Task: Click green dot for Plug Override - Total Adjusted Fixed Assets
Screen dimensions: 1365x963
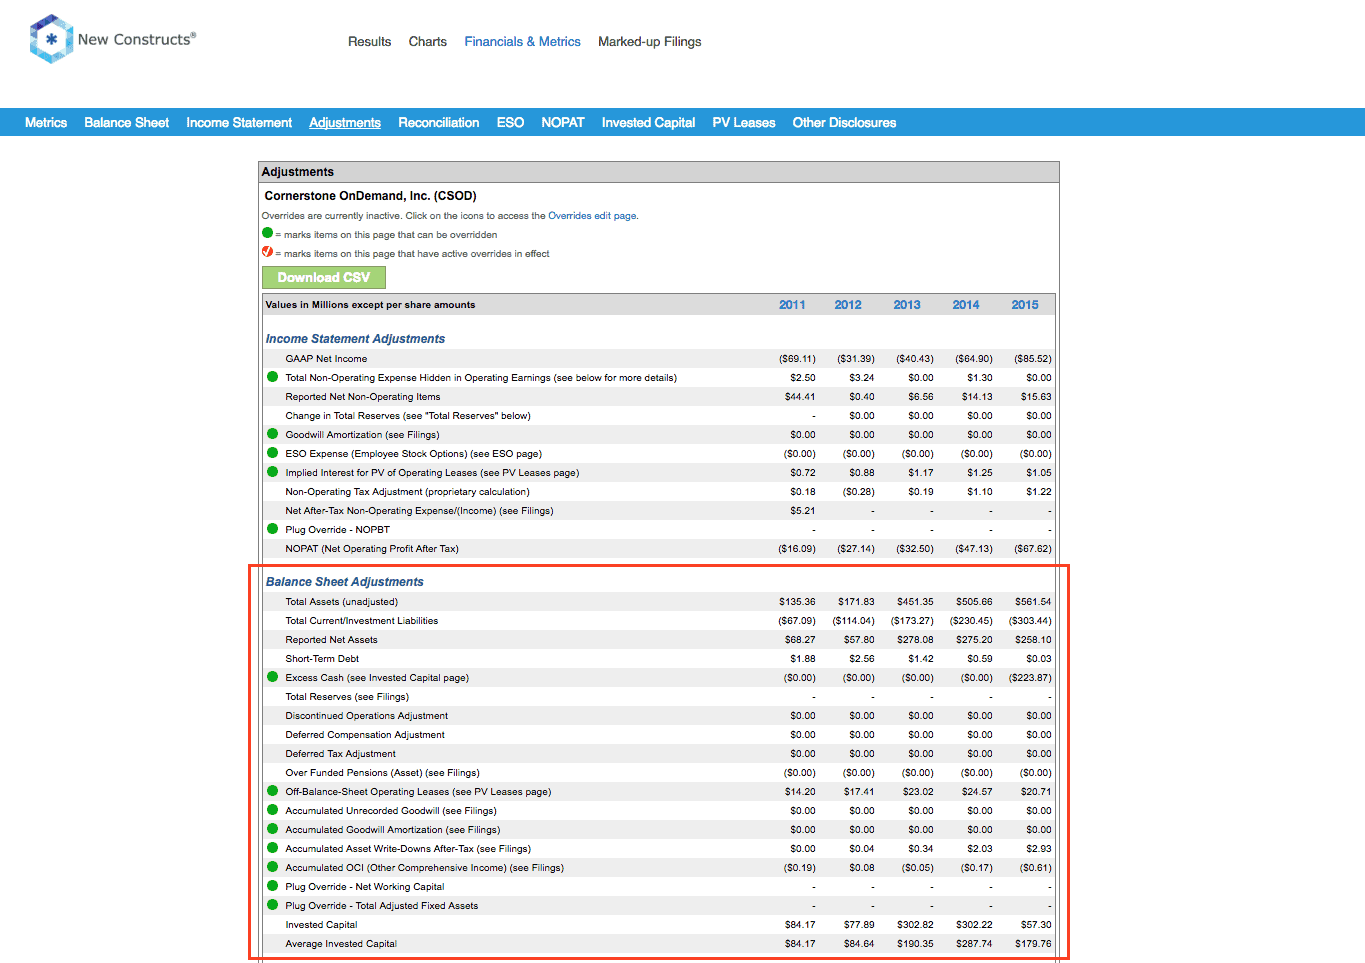Action: 272,905
